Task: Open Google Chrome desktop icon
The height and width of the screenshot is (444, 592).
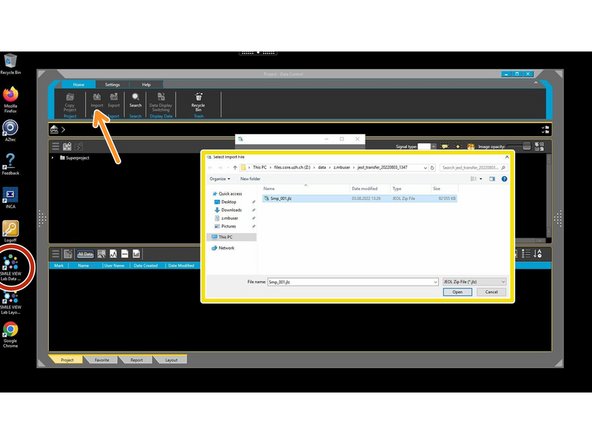Action: 10,335
